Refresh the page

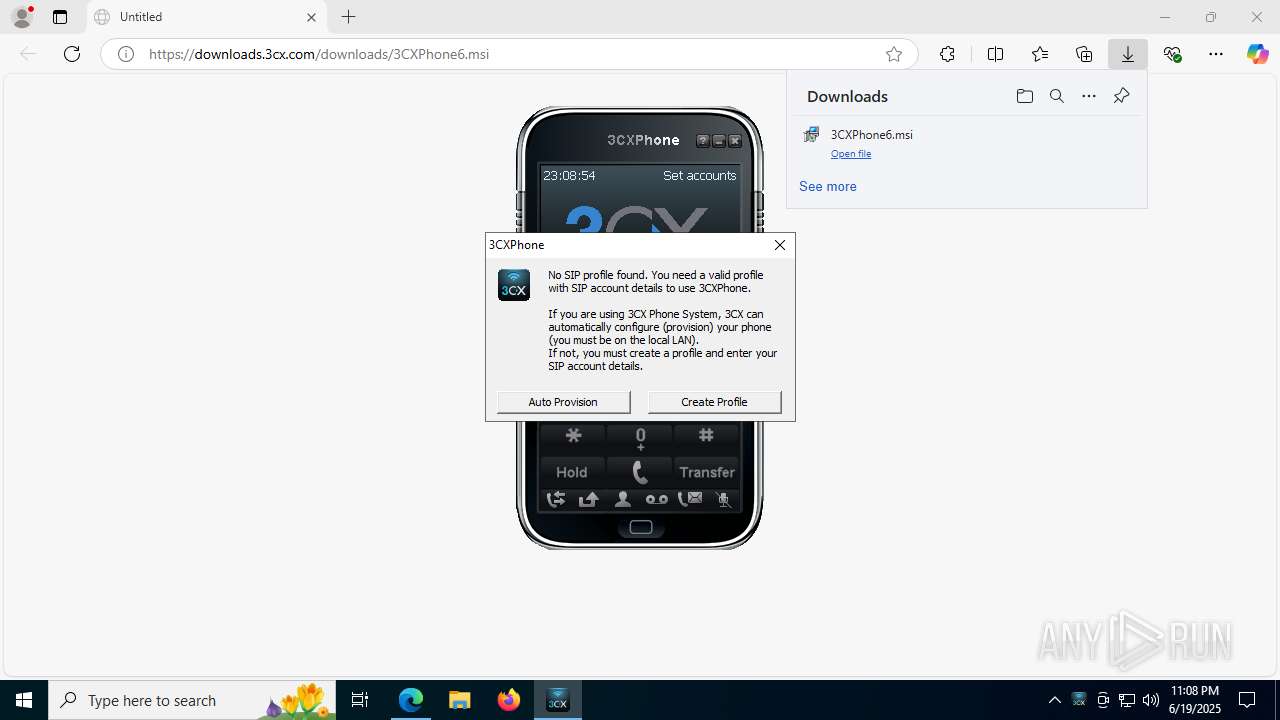(72, 54)
